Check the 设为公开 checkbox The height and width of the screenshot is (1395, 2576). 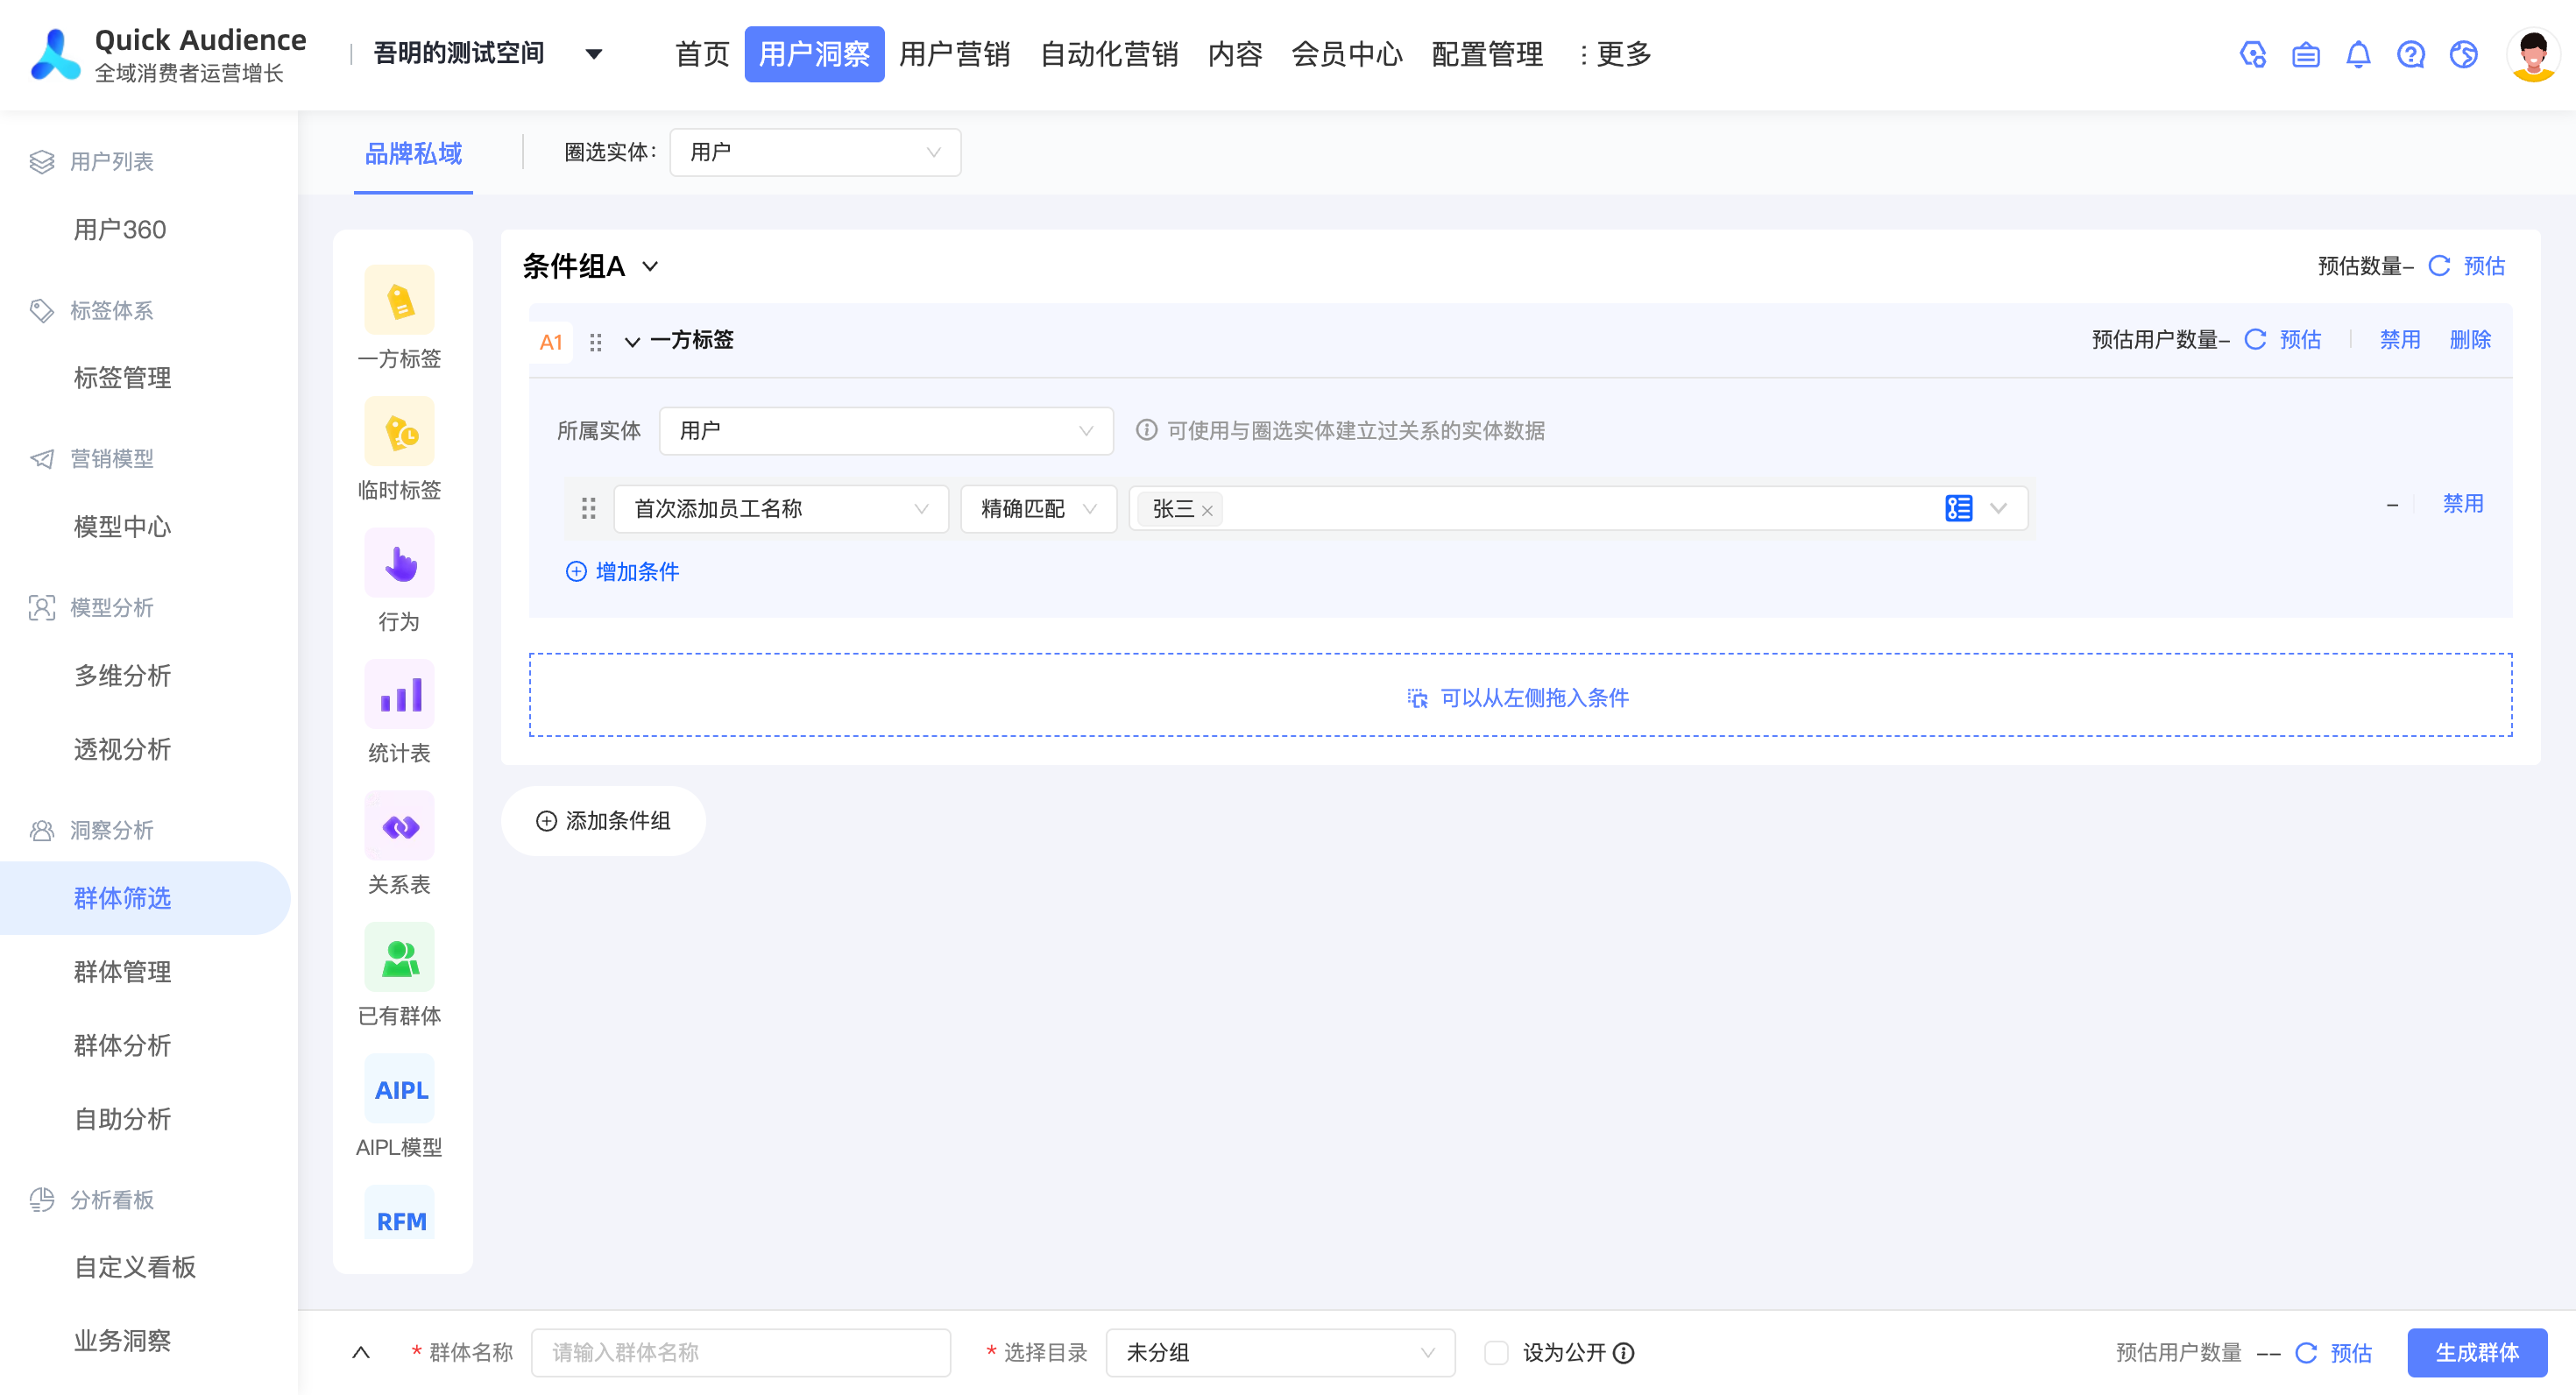pos(1496,1352)
